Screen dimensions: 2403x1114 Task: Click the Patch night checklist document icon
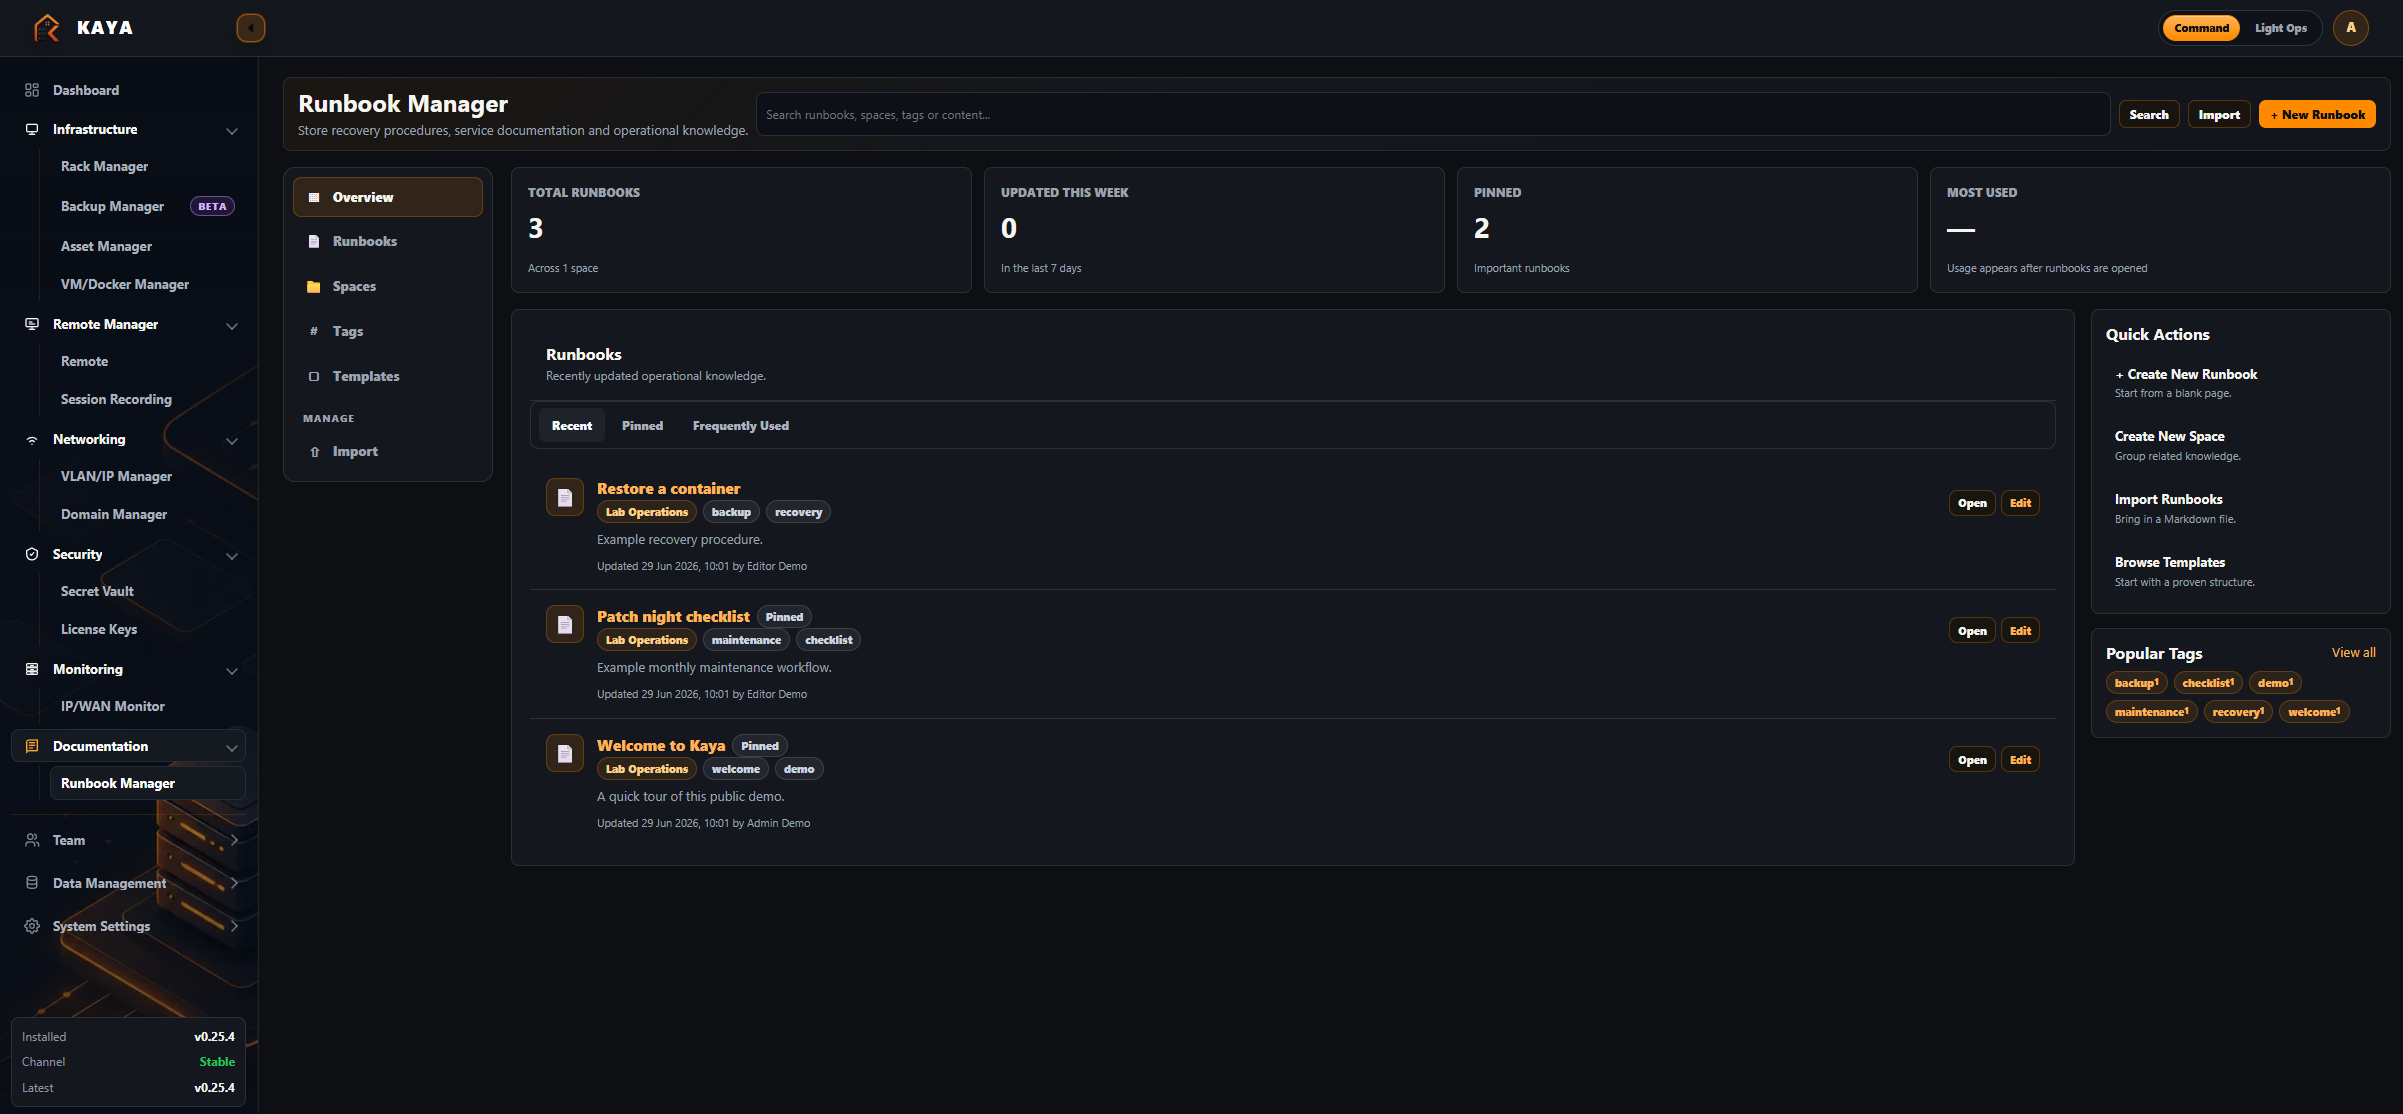click(x=565, y=625)
